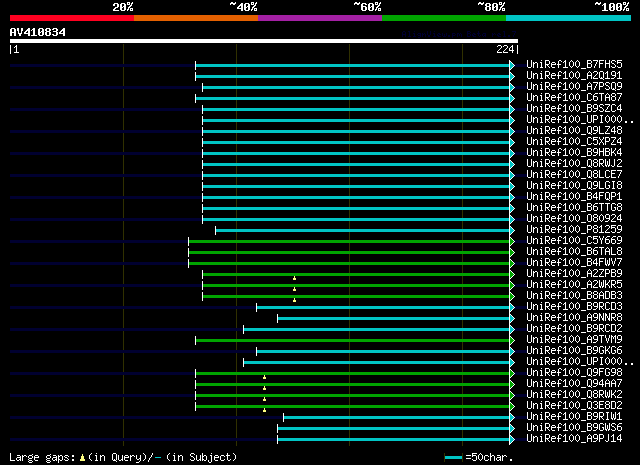
Task: Click the cyan alignment bar of row B9GWS6
Action: click(393, 429)
